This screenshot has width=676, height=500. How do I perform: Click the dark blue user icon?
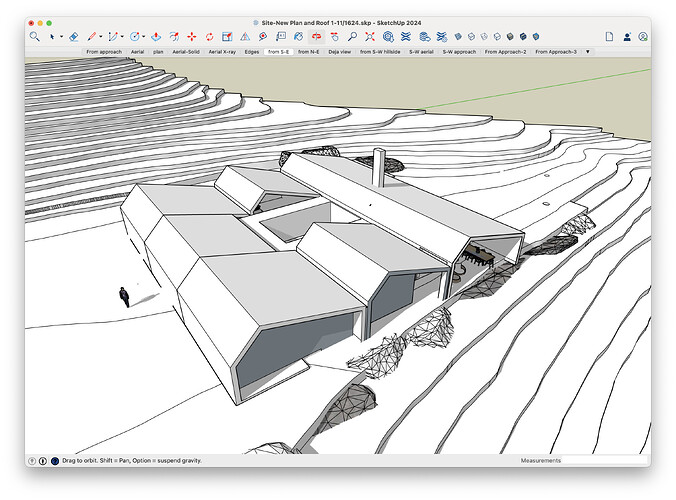coord(627,37)
